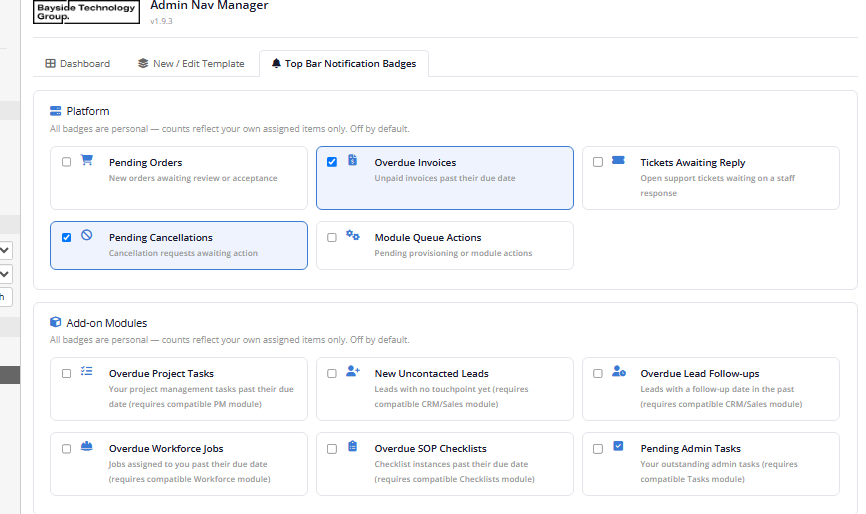Select Top Bar Notification Badges tab

[x=344, y=63]
